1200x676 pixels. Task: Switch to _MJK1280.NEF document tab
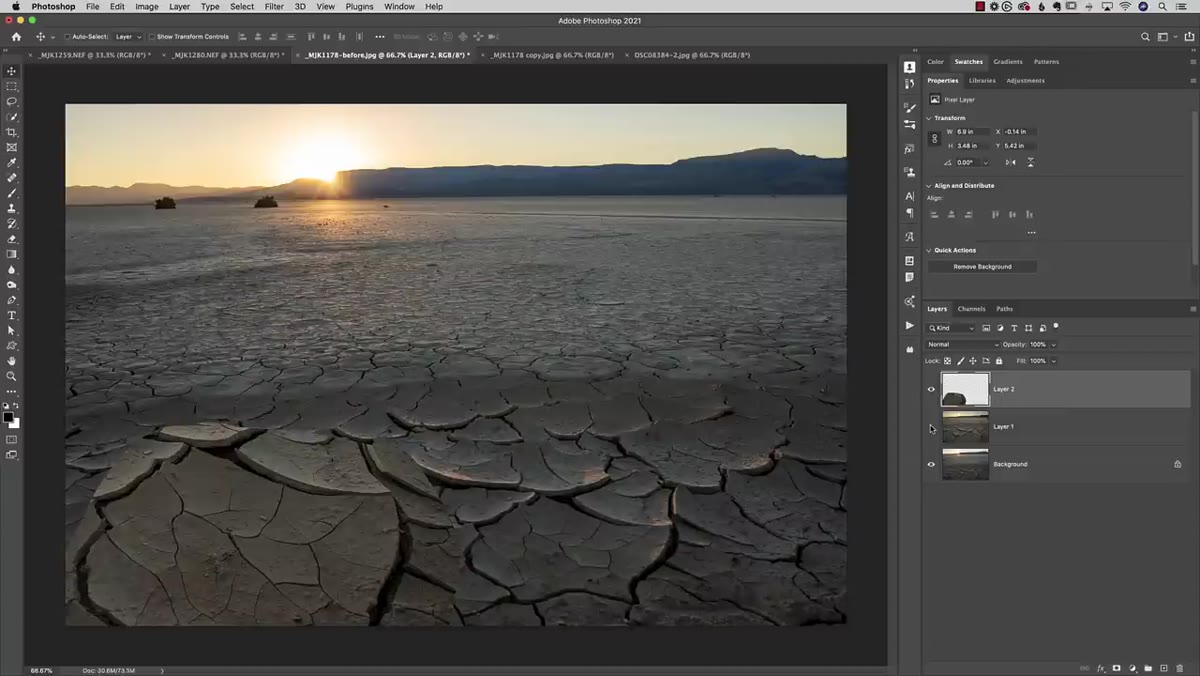click(228, 55)
